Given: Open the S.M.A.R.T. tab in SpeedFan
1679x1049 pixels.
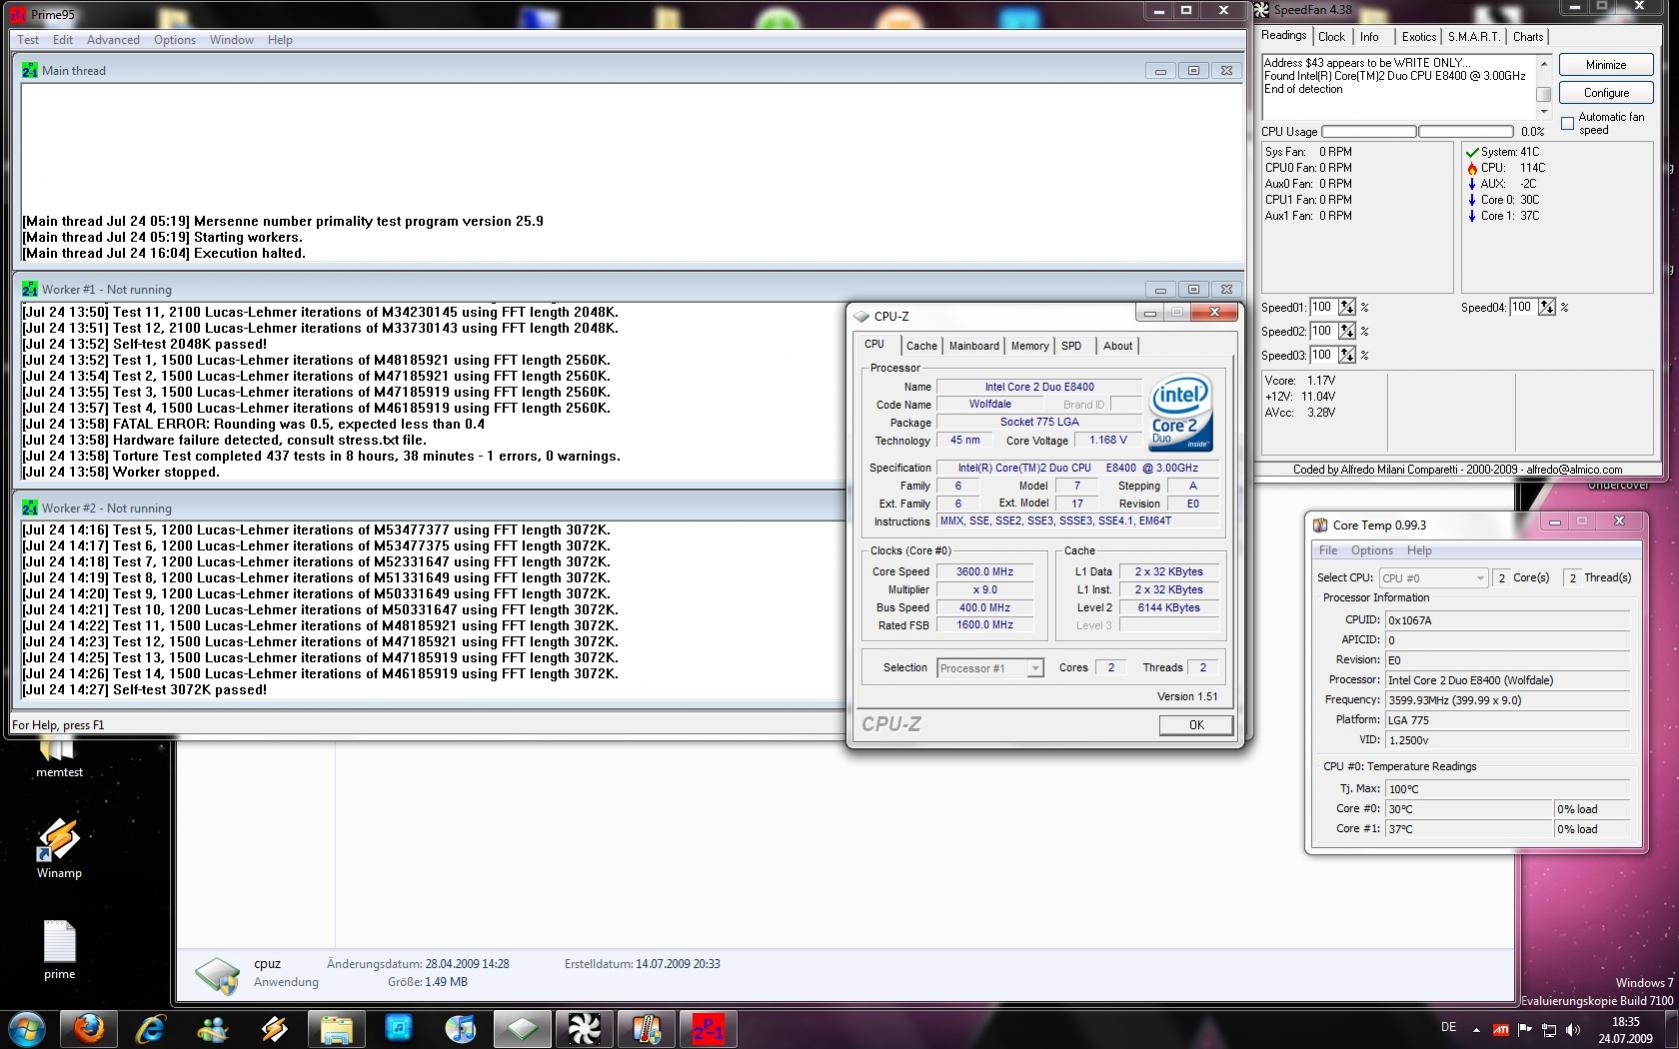Looking at the screenshot, I should click(1474, 37).
